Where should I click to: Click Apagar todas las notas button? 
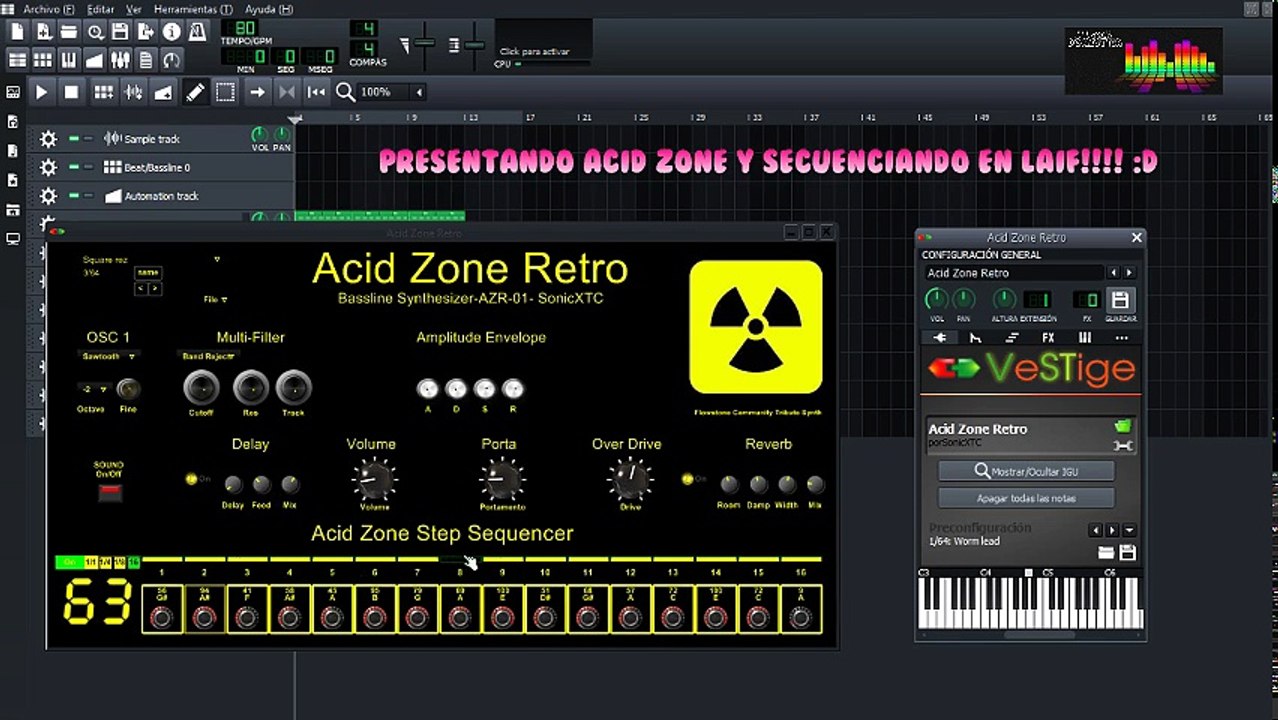point(1026,498)
